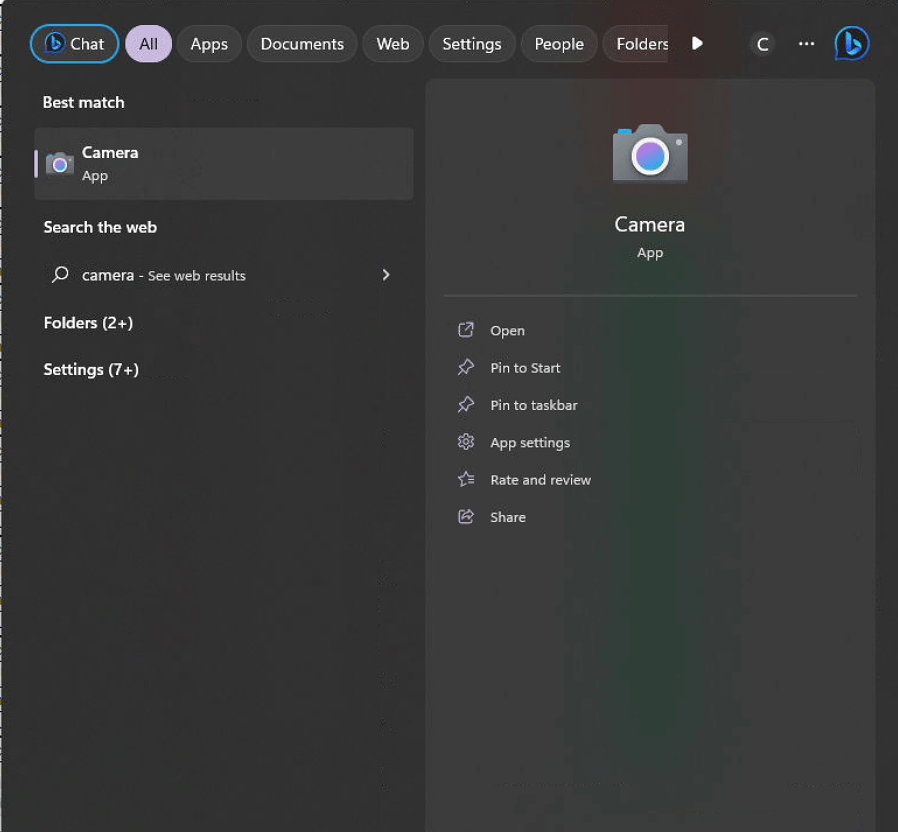Click the Camera title in preview pane
The width and height of the screenshot is (898, 832).
pos(649,224)
